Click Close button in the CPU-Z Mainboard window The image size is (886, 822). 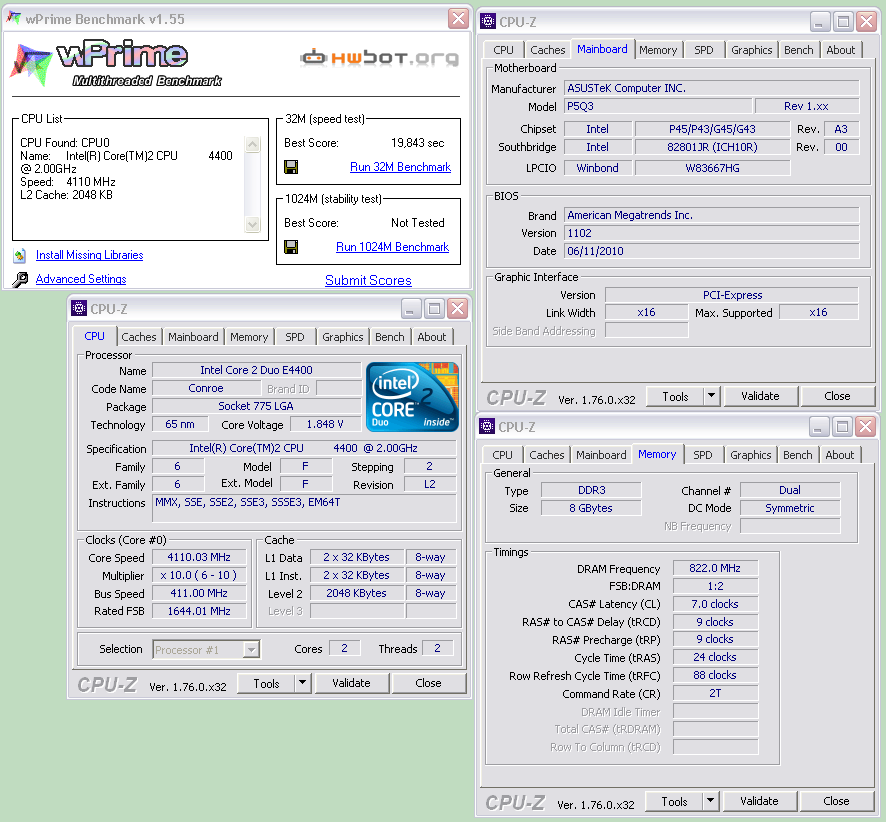(837, 395)
